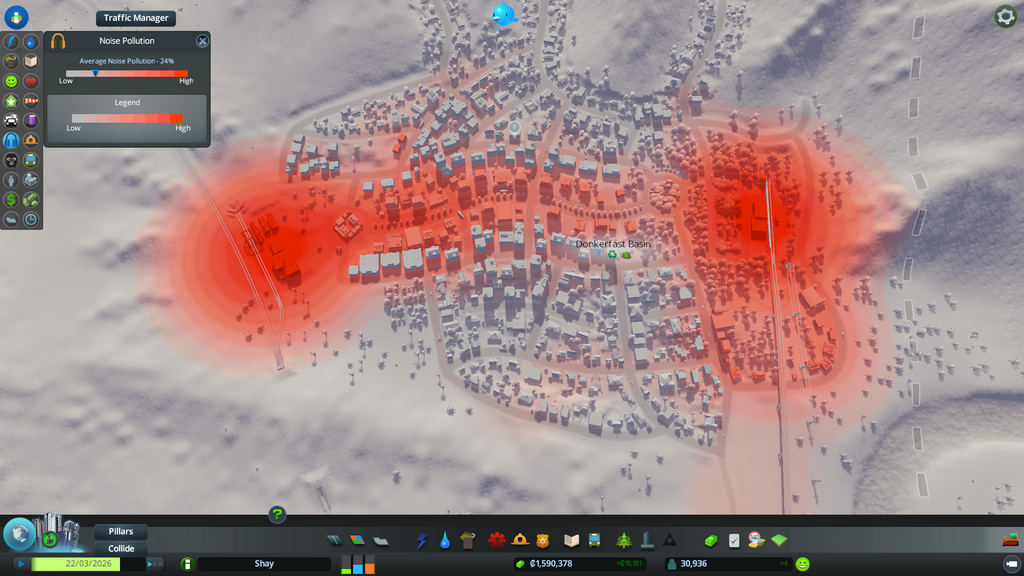Open the Economy money panel
Screen dimensions: 1024x576
click(x=711, y=540)
